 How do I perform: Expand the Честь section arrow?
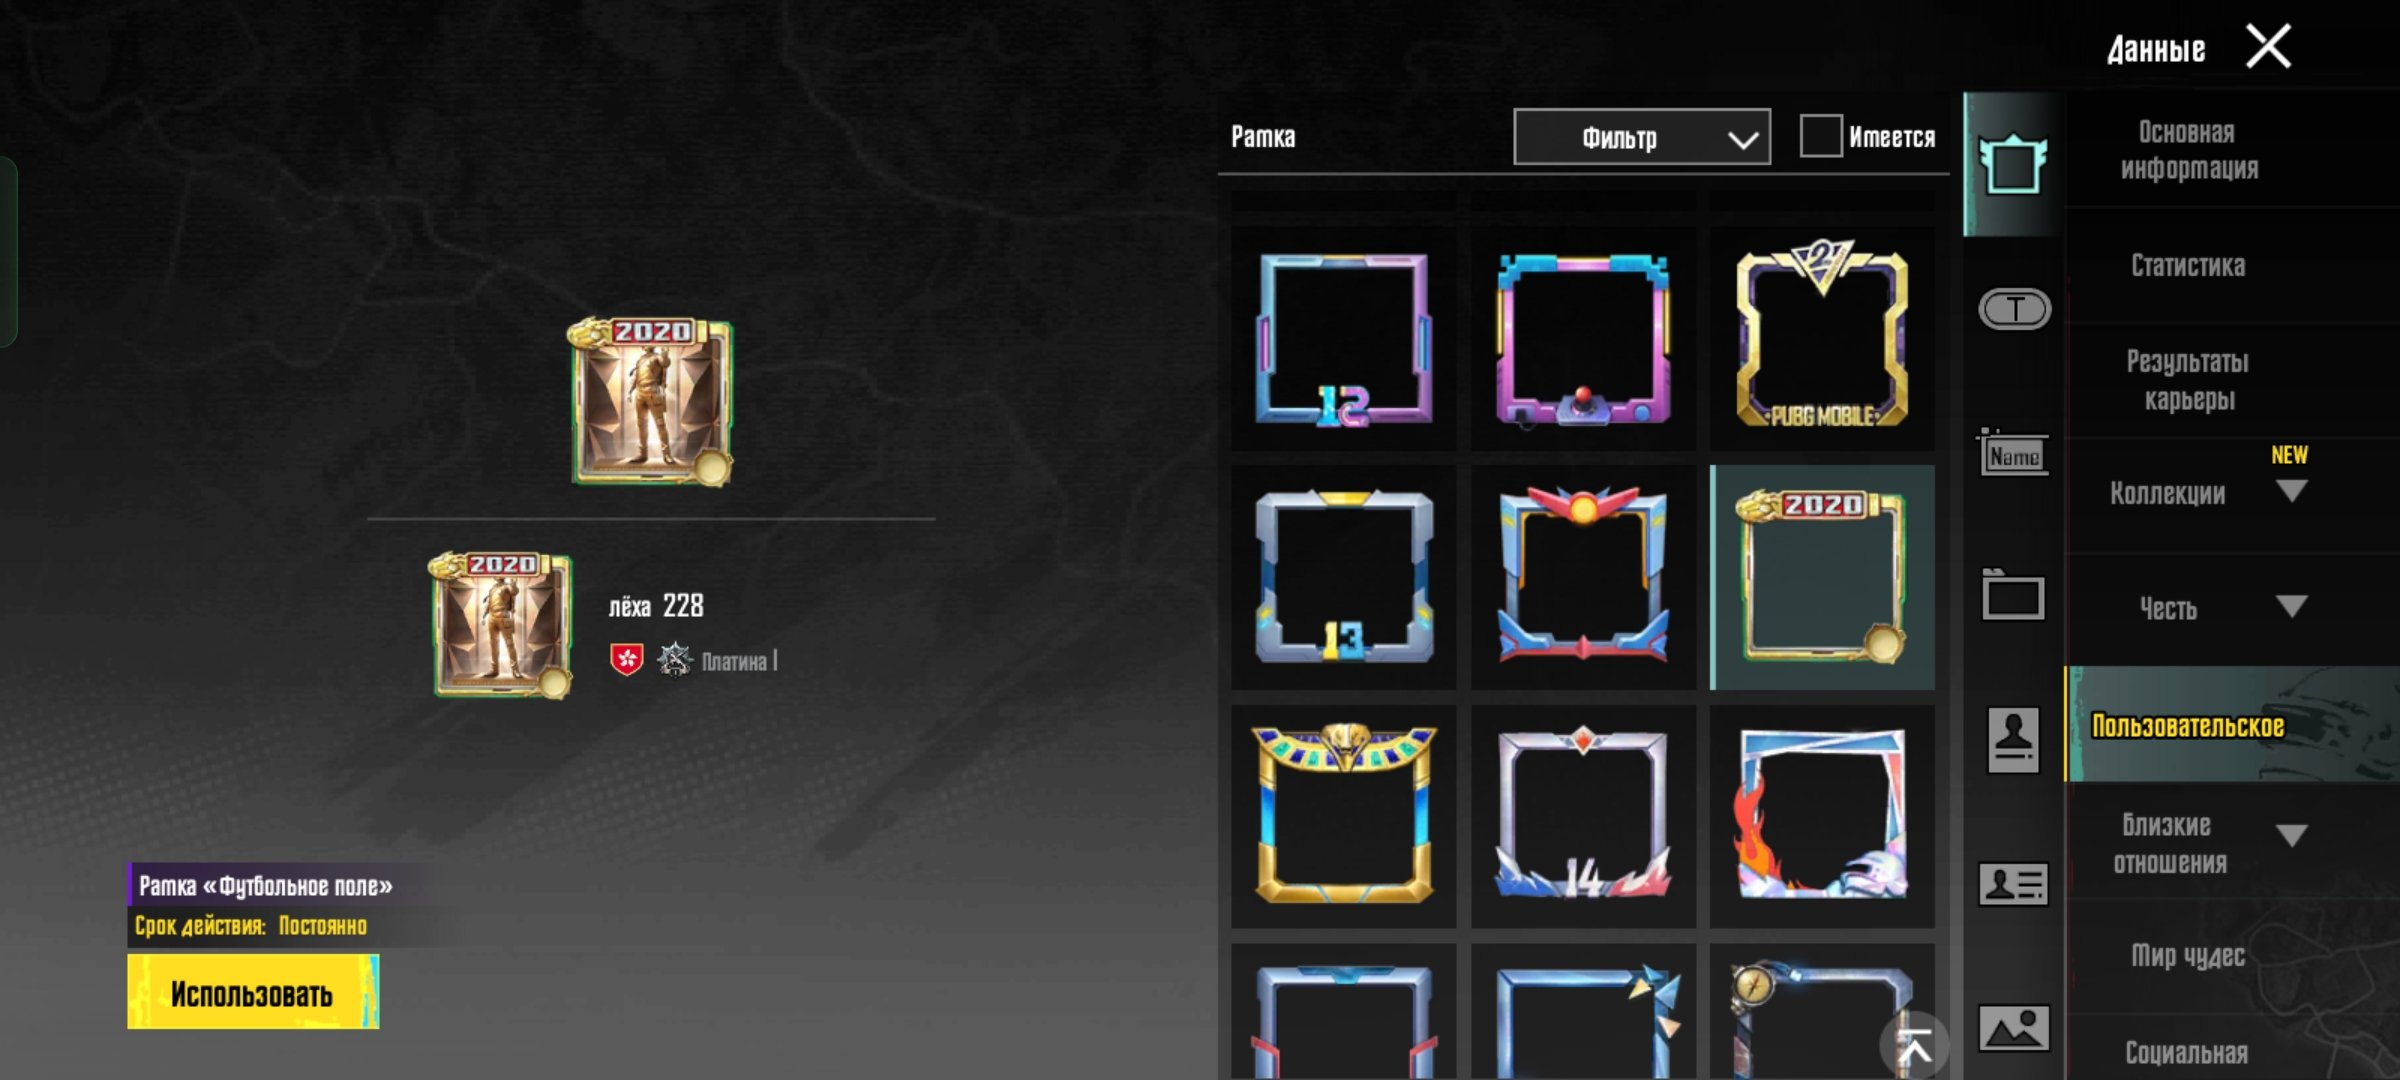click(x=2290, y=606)
